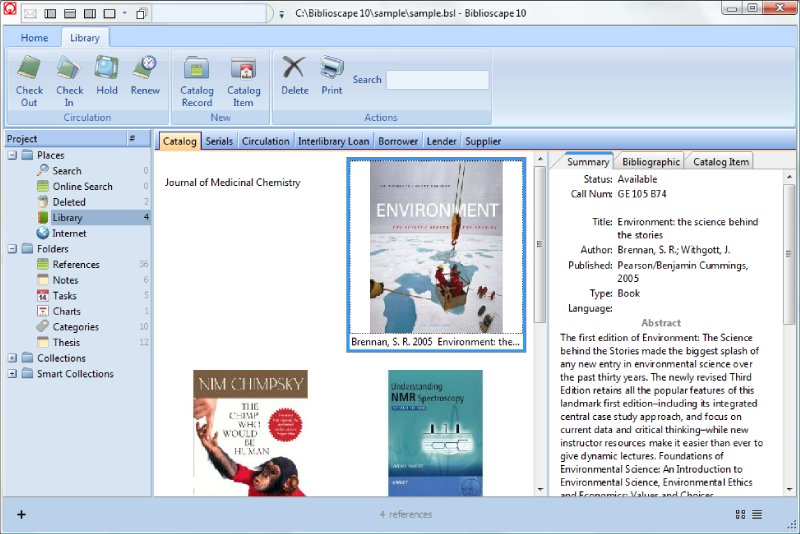The image size is (800, 534).
Task: Open the Categories folder
Action: [x=75, y=326]
